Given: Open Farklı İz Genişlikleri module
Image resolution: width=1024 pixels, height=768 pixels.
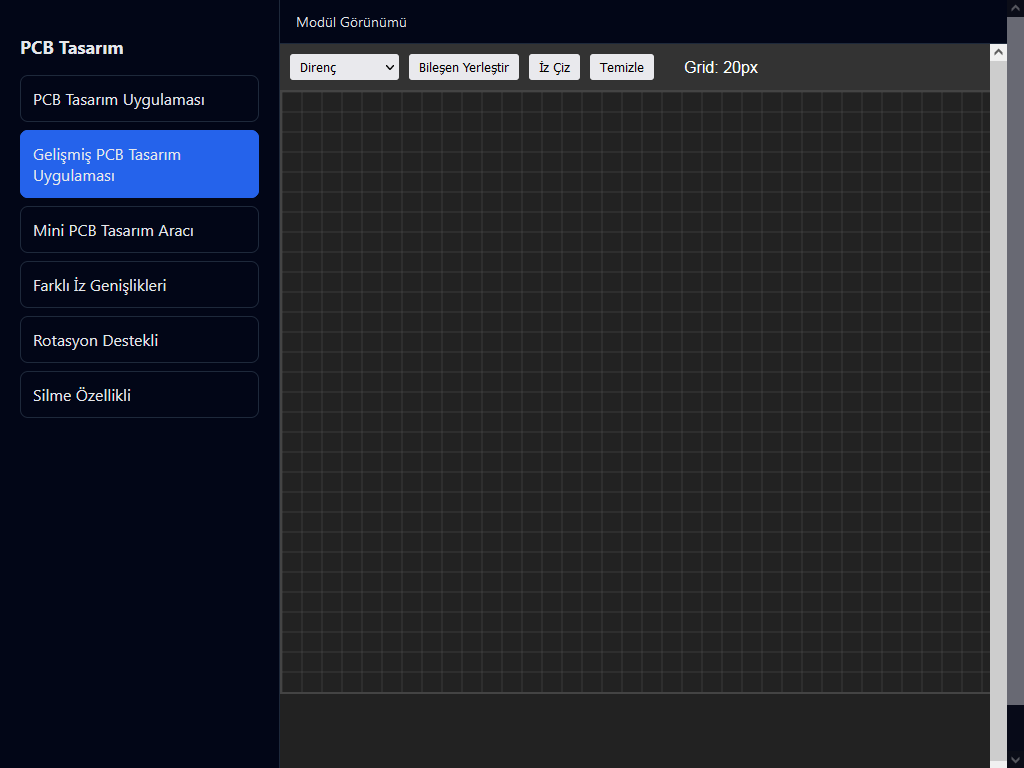Looking at the screenshot, I should tap(140, 285).
